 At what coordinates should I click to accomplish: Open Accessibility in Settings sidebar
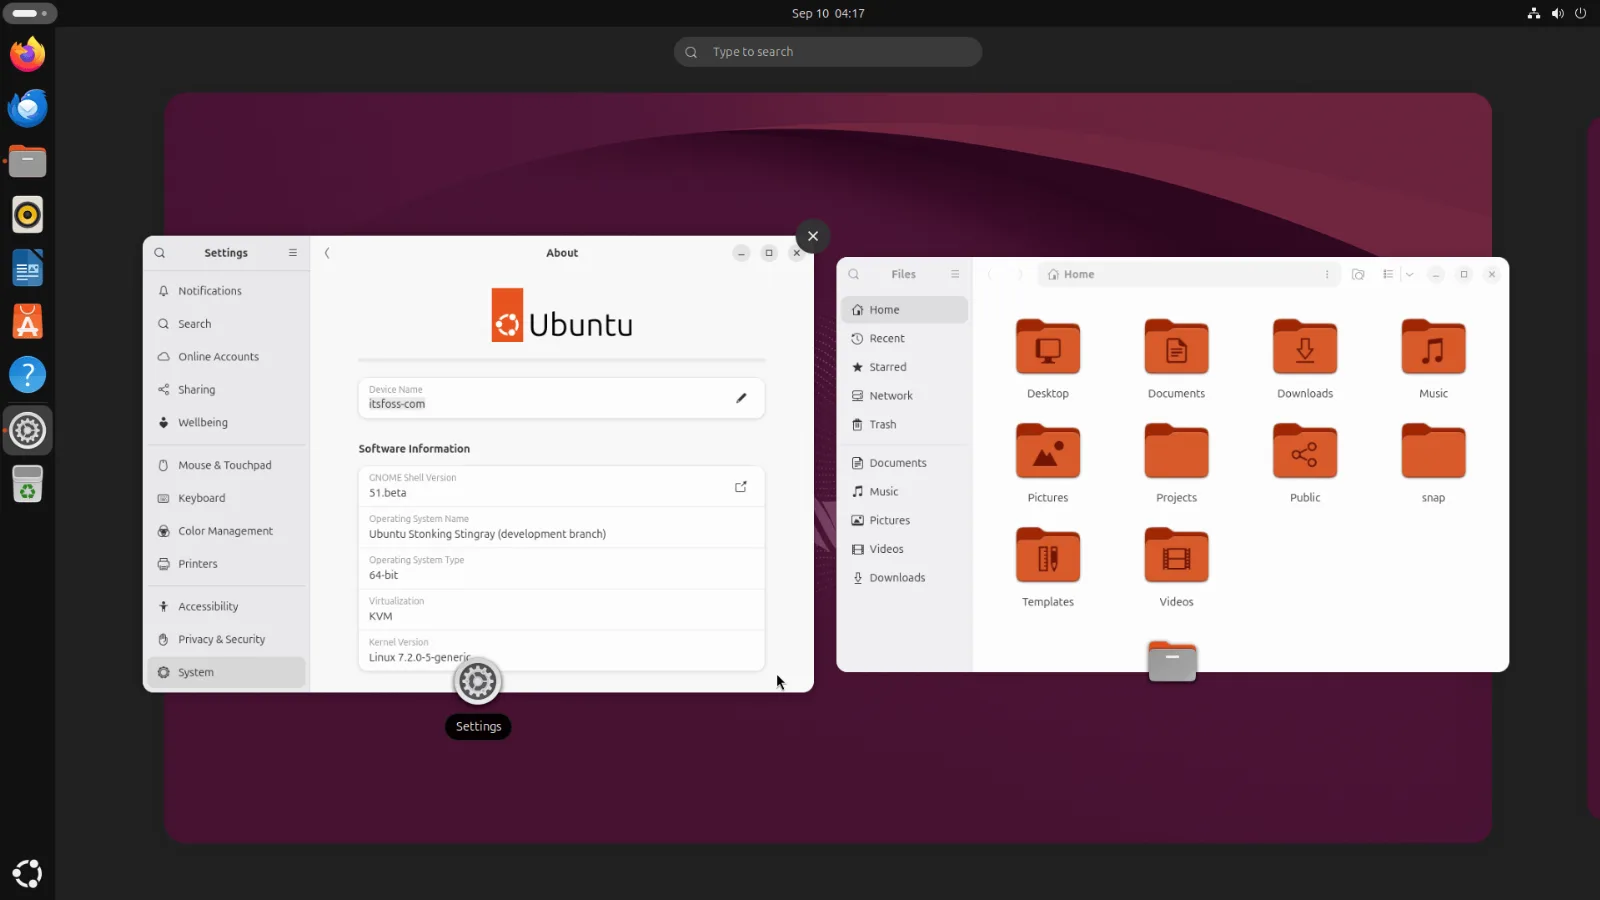[x=226, y=607]
